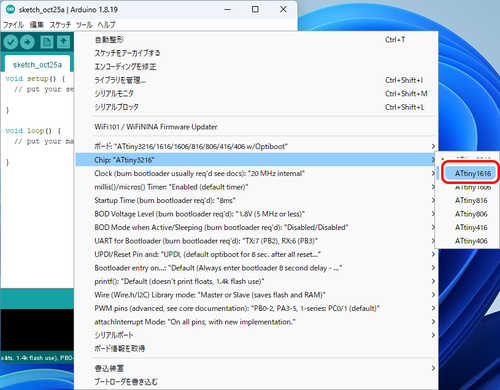Expand the BOD Mode when Active/Sleeping submenu
500x390 pixels.
pos(256,227)
